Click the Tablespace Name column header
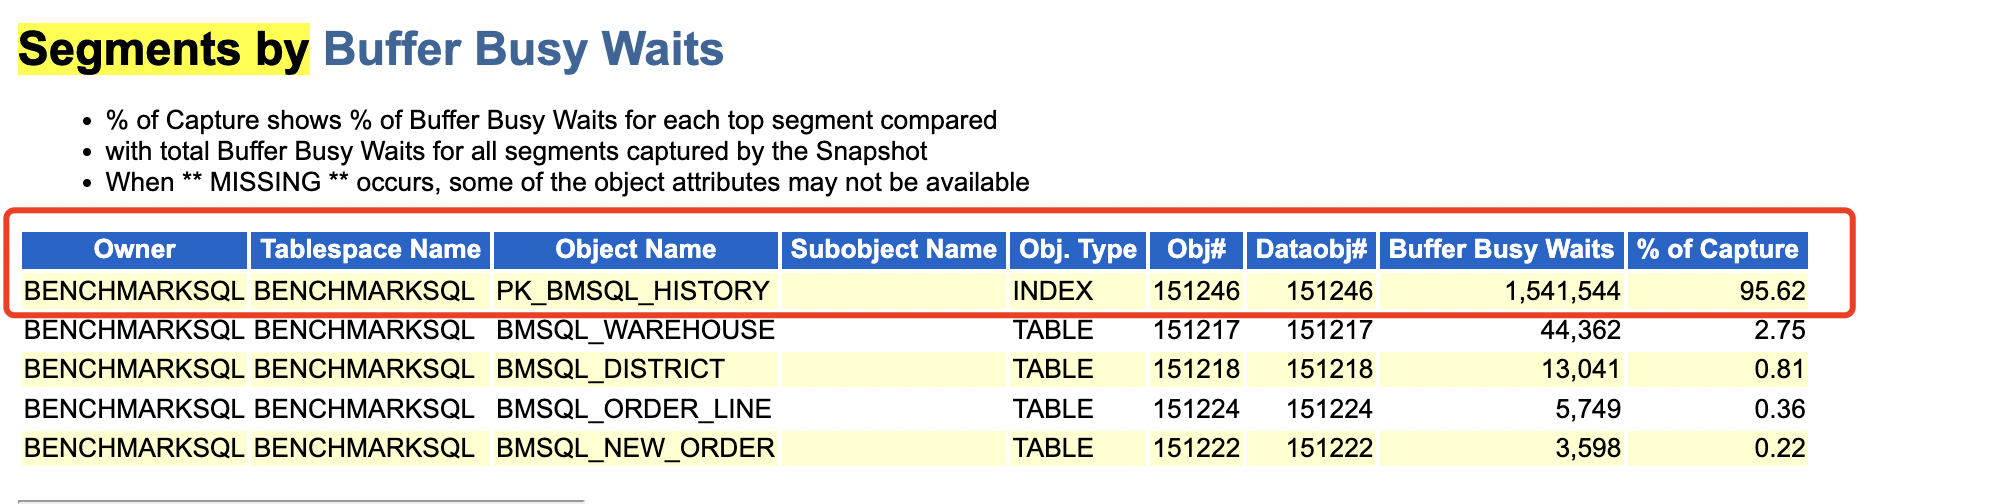1990x504 pixels. click(370, 250)
